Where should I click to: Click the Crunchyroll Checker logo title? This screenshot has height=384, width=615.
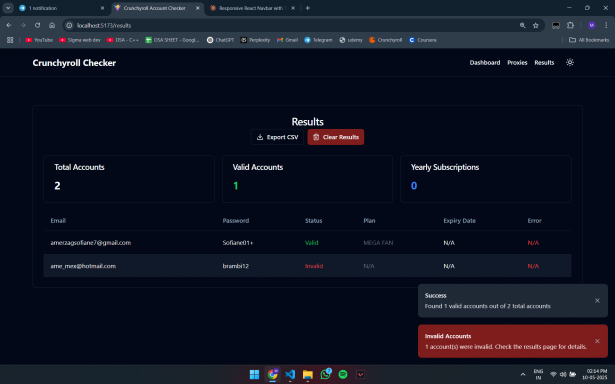[74, 63]
